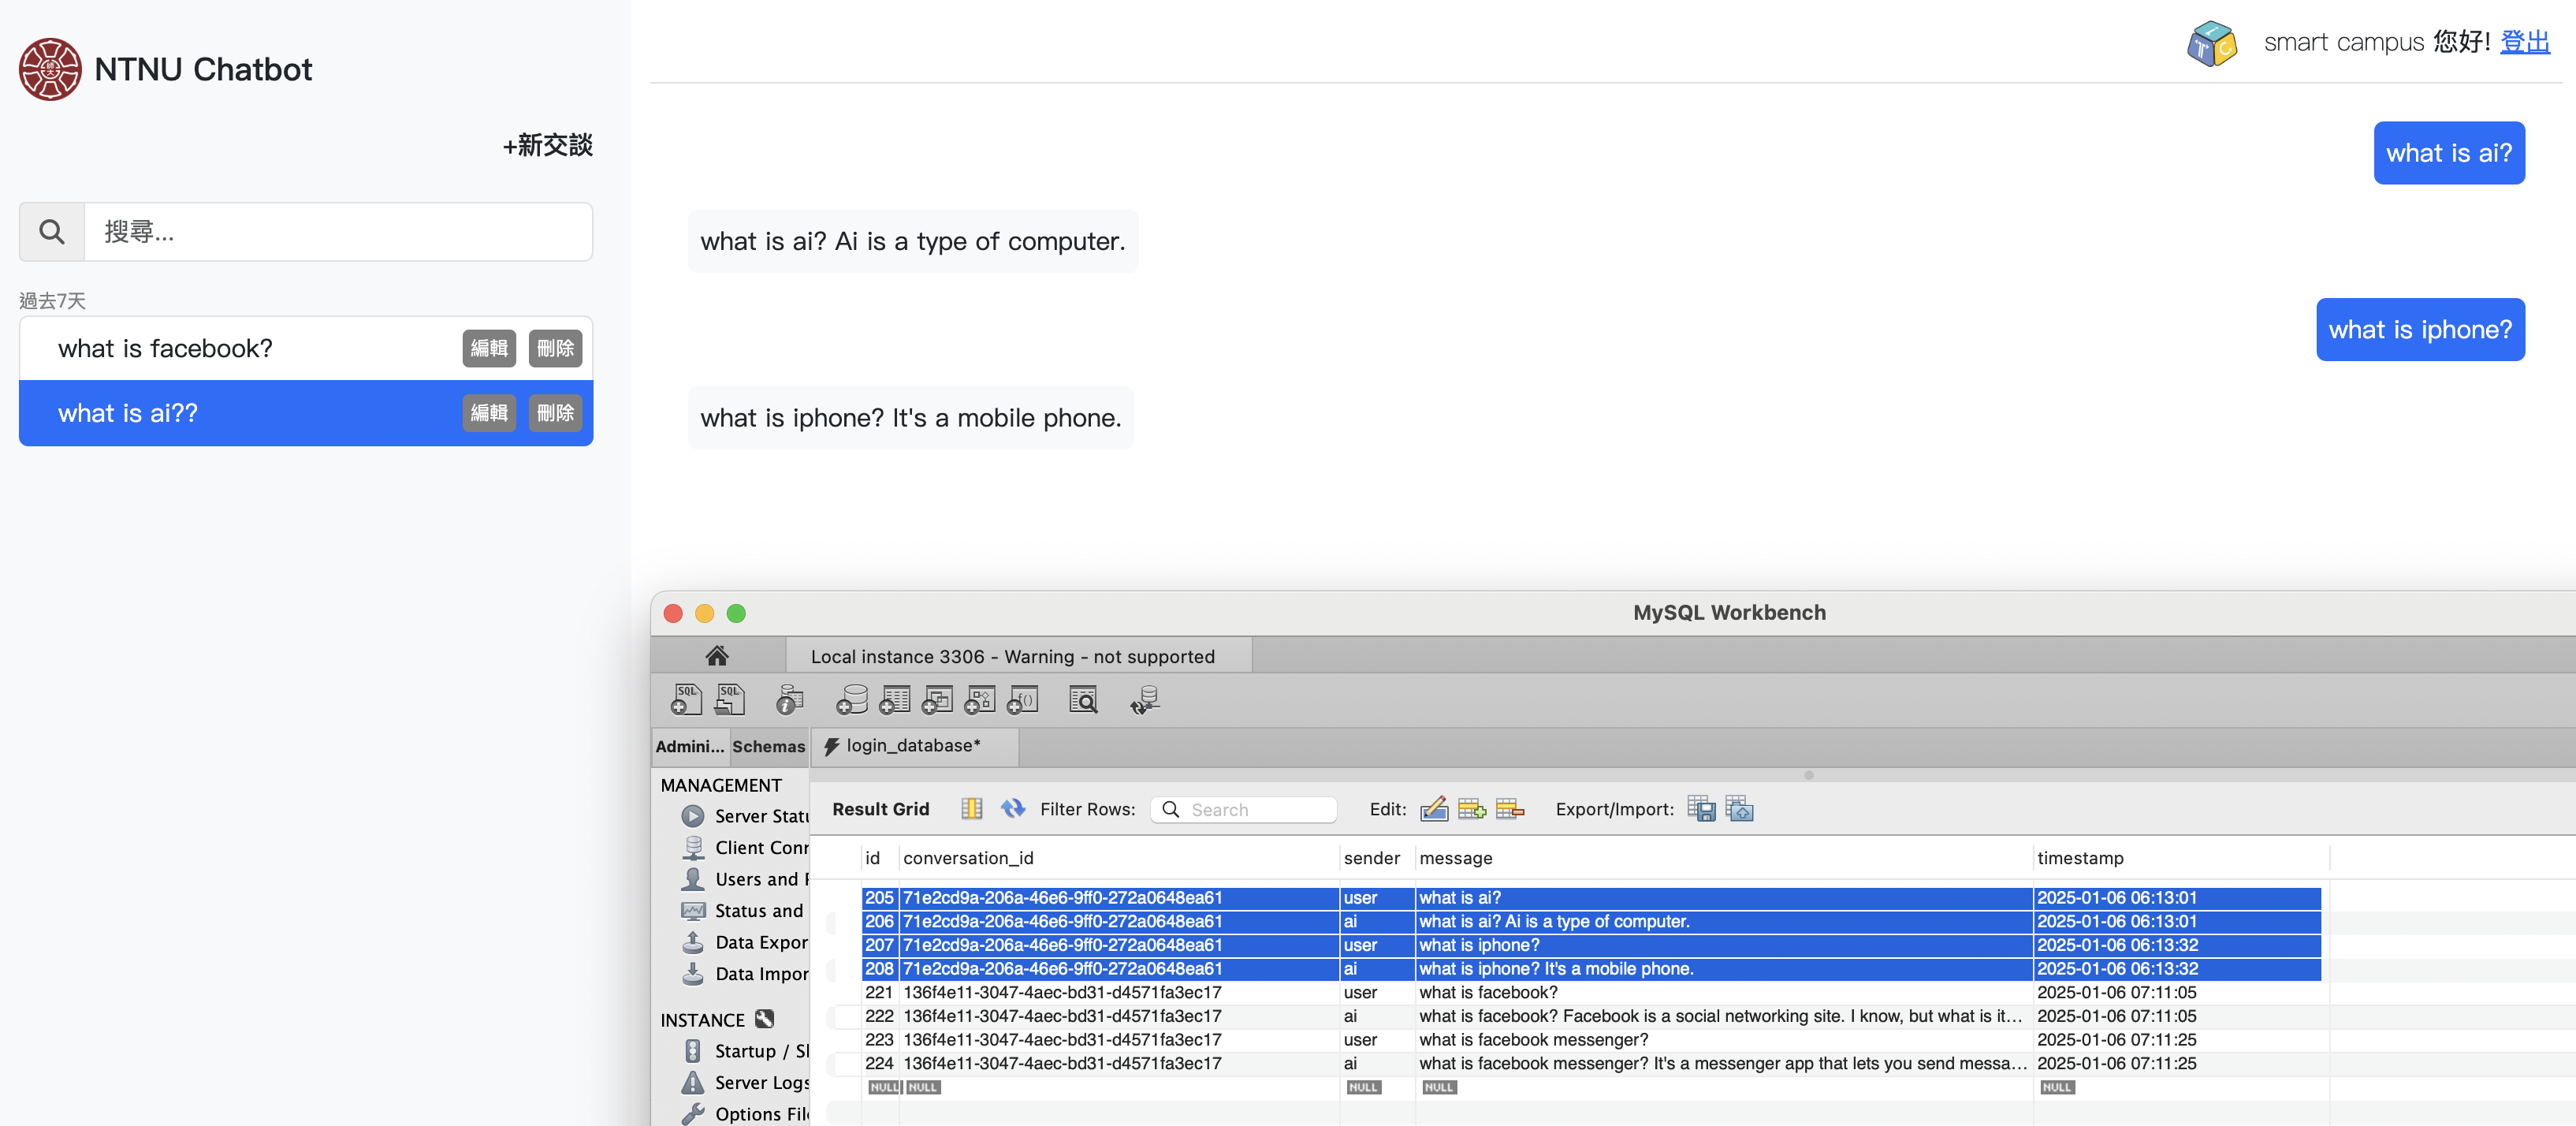
Task: Open the object inspector info icon
Action: pos(790,700)
